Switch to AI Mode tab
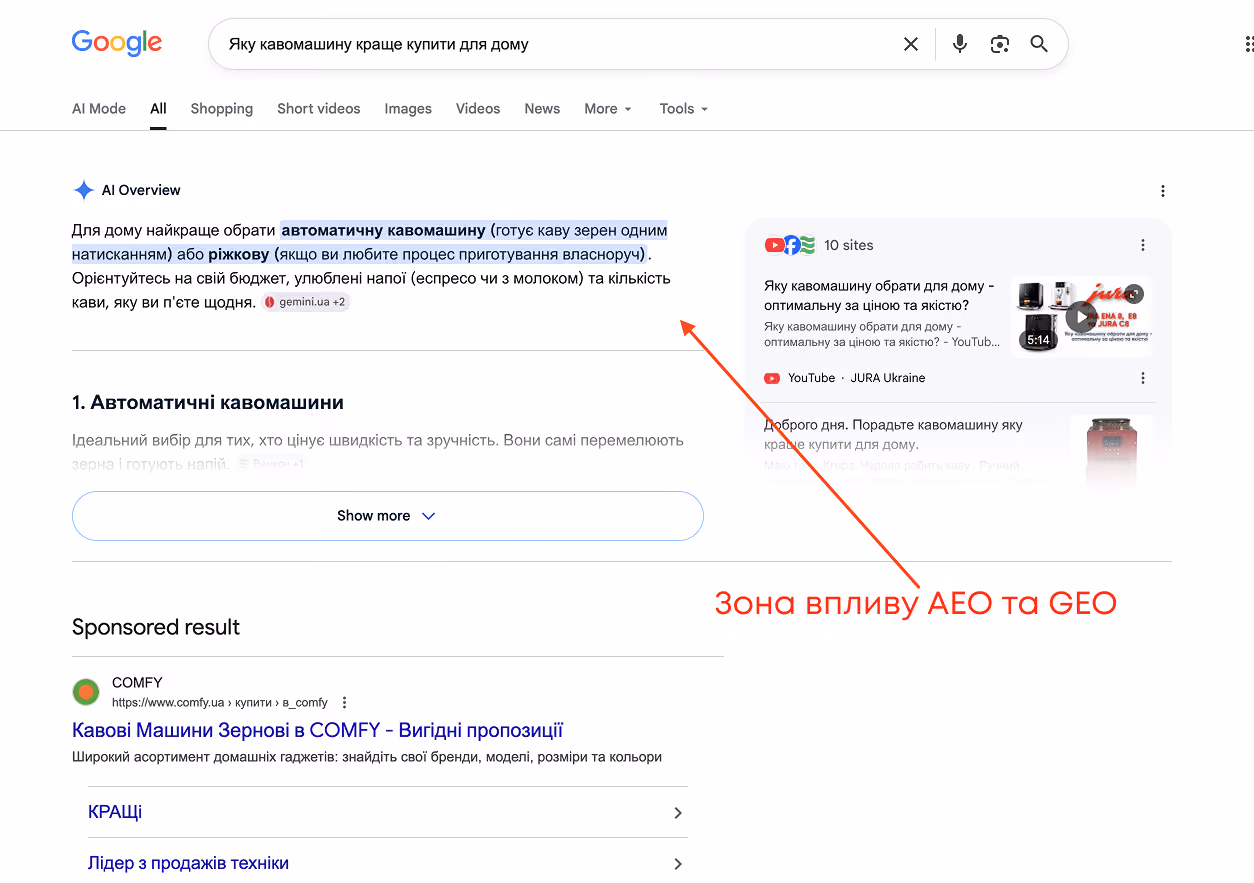1254x883 pixels. point(99,109)
